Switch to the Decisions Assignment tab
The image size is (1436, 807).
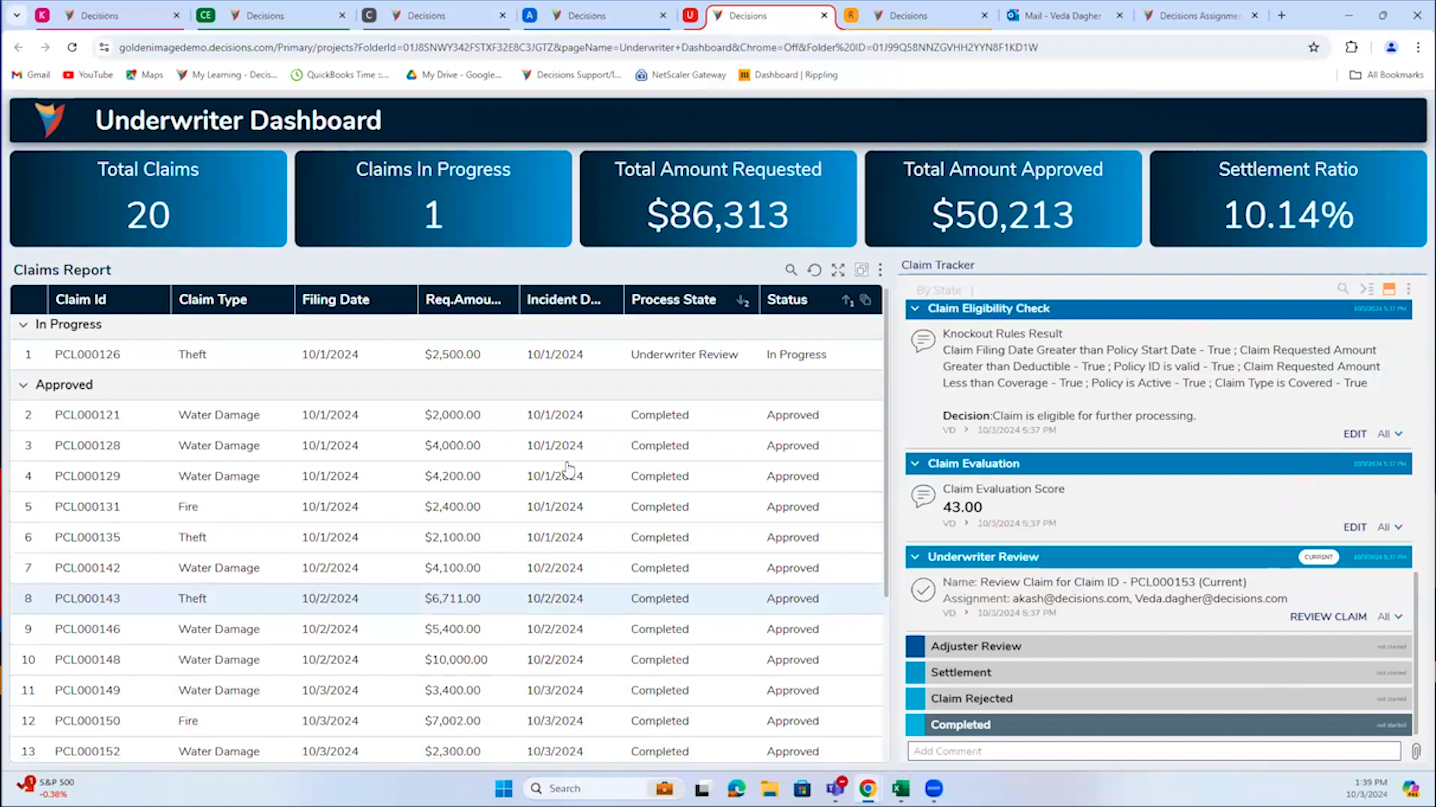pos(1201,16)
